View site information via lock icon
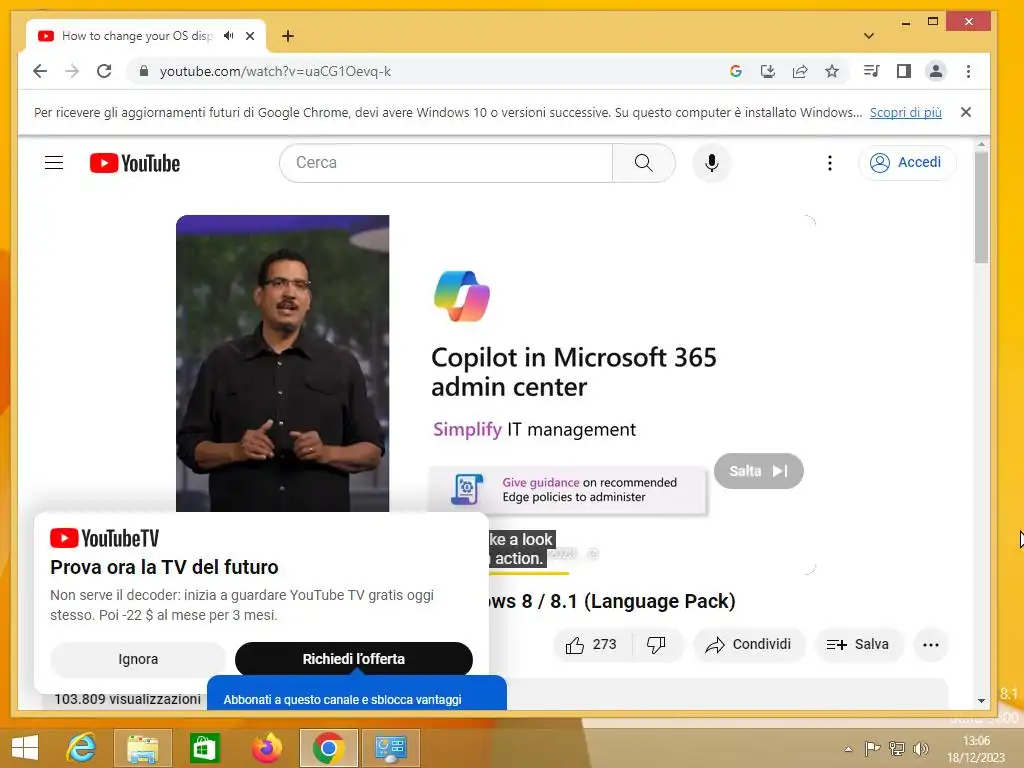The width and height of the screenshot is (1024, 768). click(144, 71)
